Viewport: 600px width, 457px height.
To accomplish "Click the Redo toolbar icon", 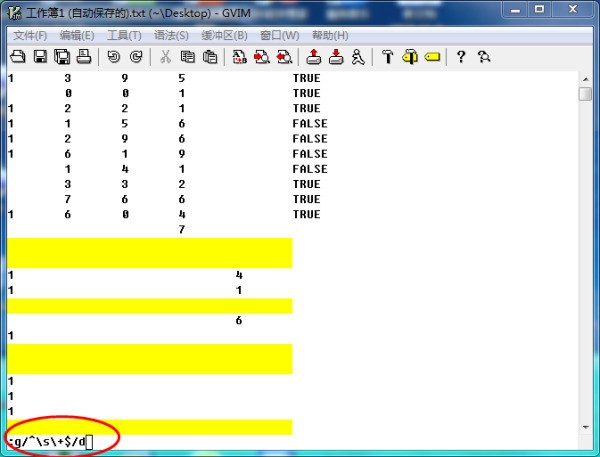I will coord(135,57).
